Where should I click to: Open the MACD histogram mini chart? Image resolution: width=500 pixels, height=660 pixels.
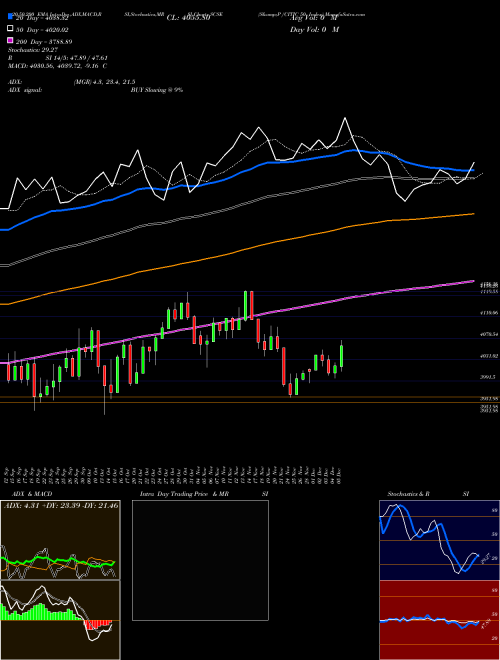pyautogui.click(x=60, y=620)
